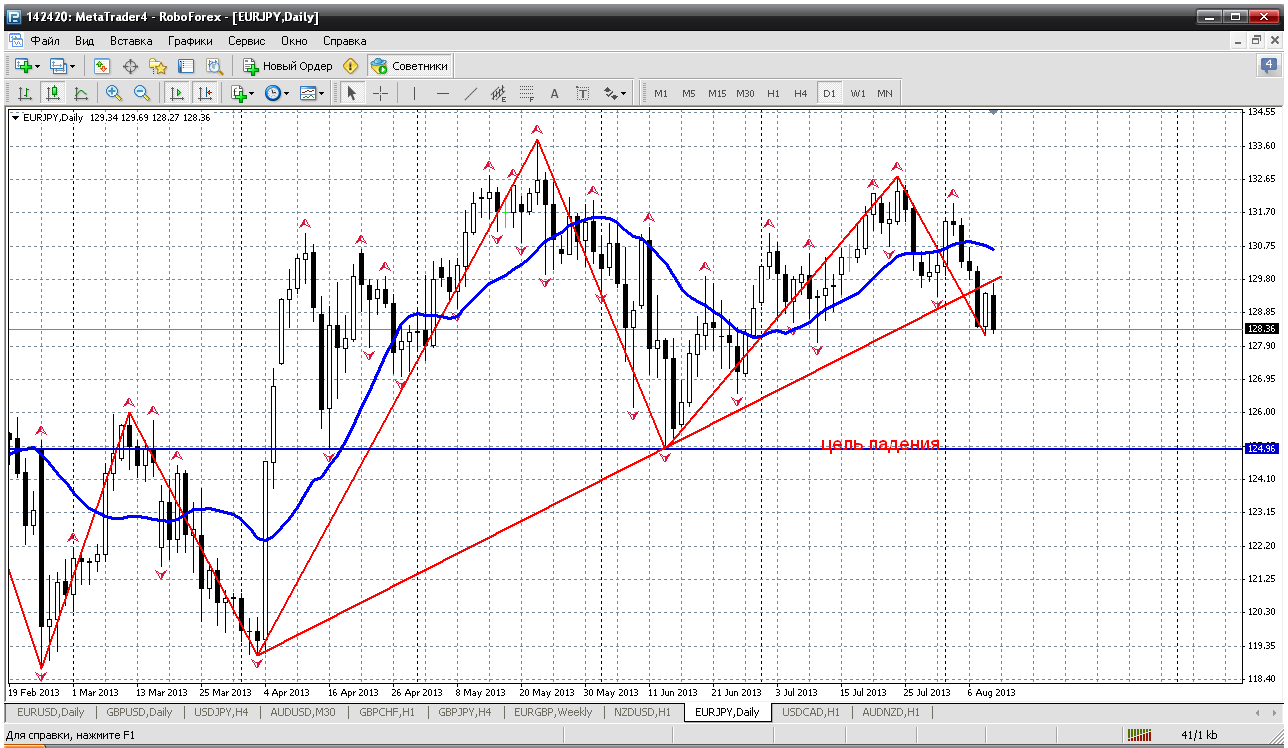Select the Text Label tool
The width and height of the screenshot is (1288, 748).
coord(583,93)
